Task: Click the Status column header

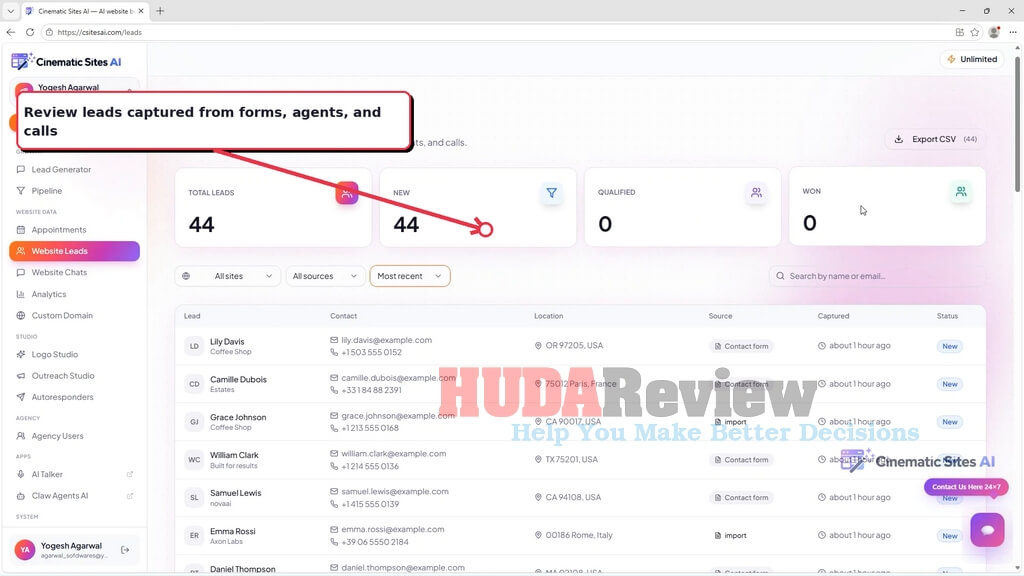Action: coord(947,316)
